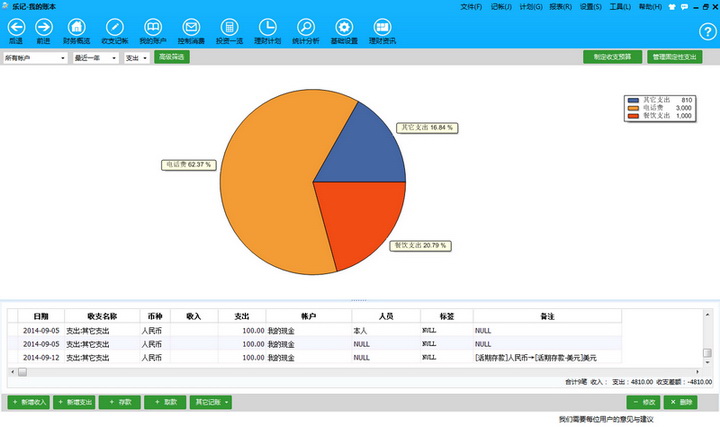Select the row dated 2014-09-12
The height and width of the screenshot is (427, 720).
pyautogui.click(x=315, y=358)
